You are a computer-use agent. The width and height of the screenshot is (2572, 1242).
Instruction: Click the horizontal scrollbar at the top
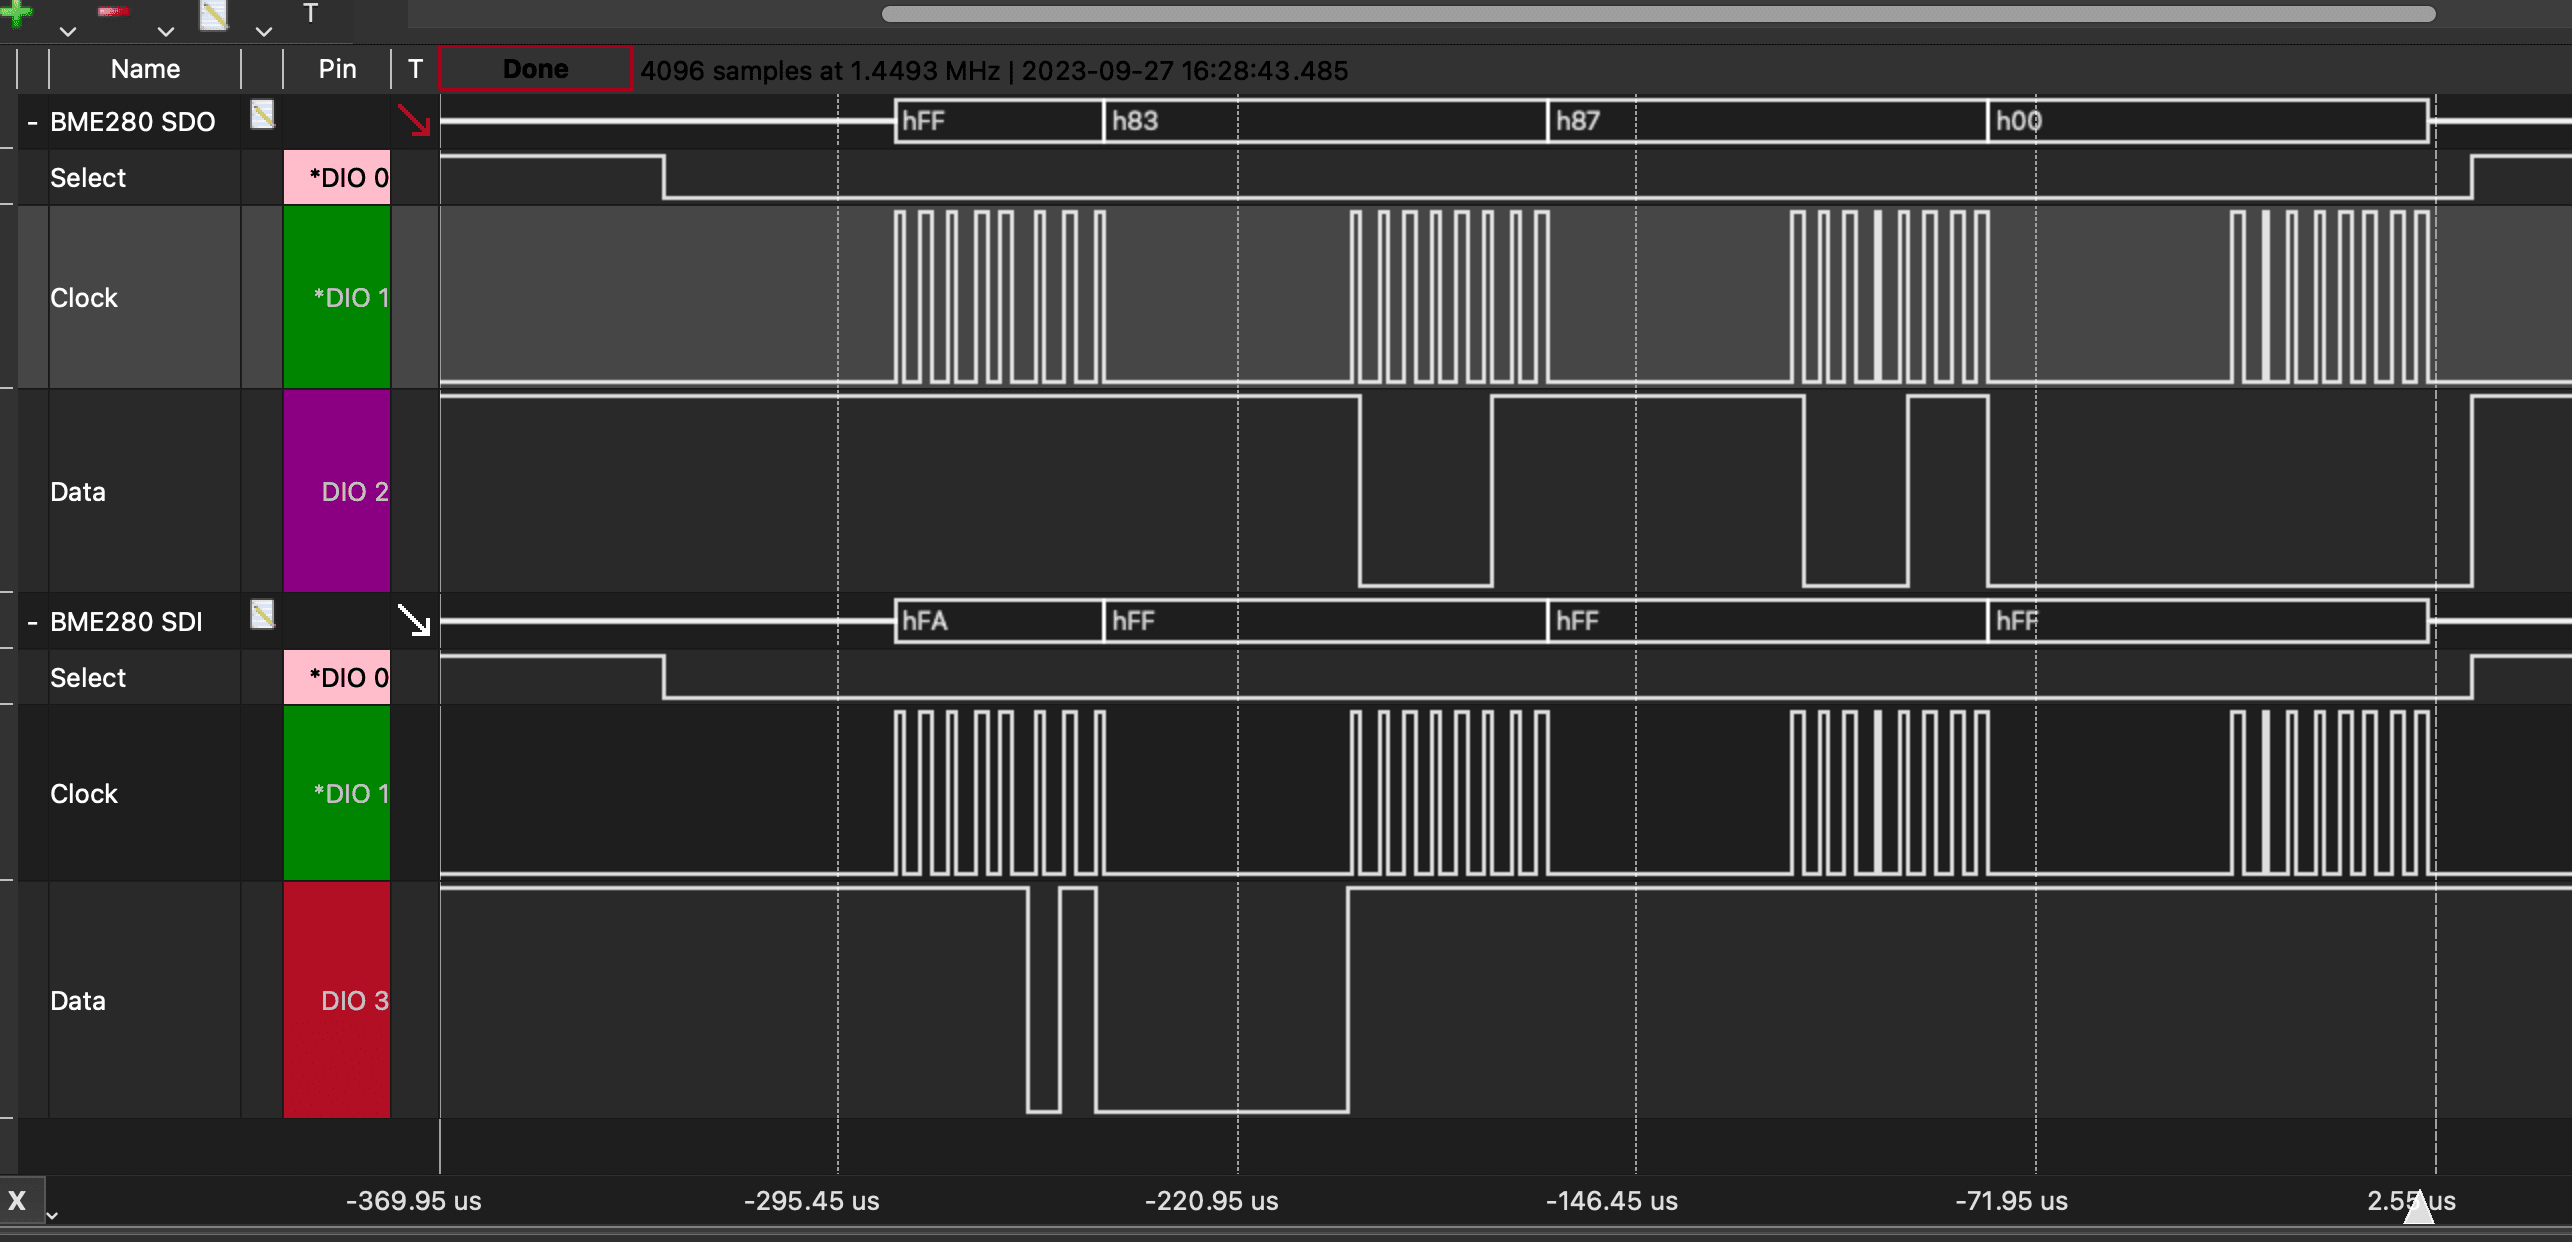[x=1658, y=14]
